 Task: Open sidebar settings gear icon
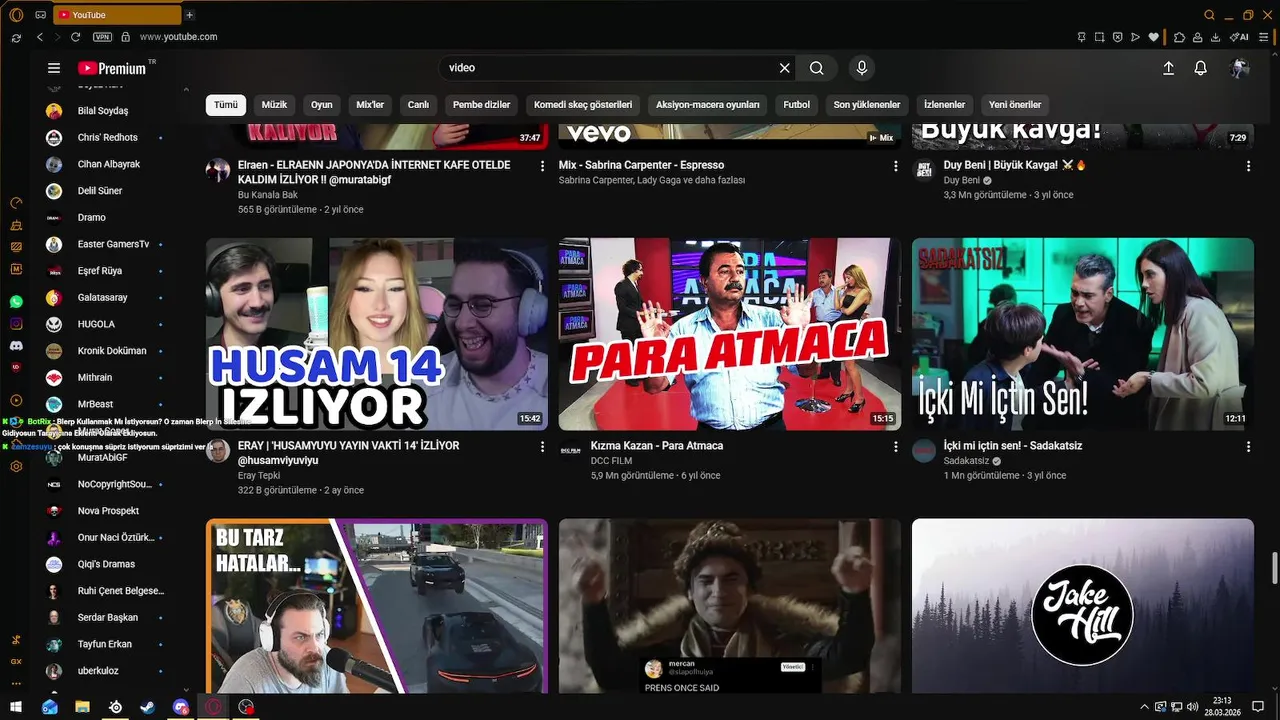[16, 466]
